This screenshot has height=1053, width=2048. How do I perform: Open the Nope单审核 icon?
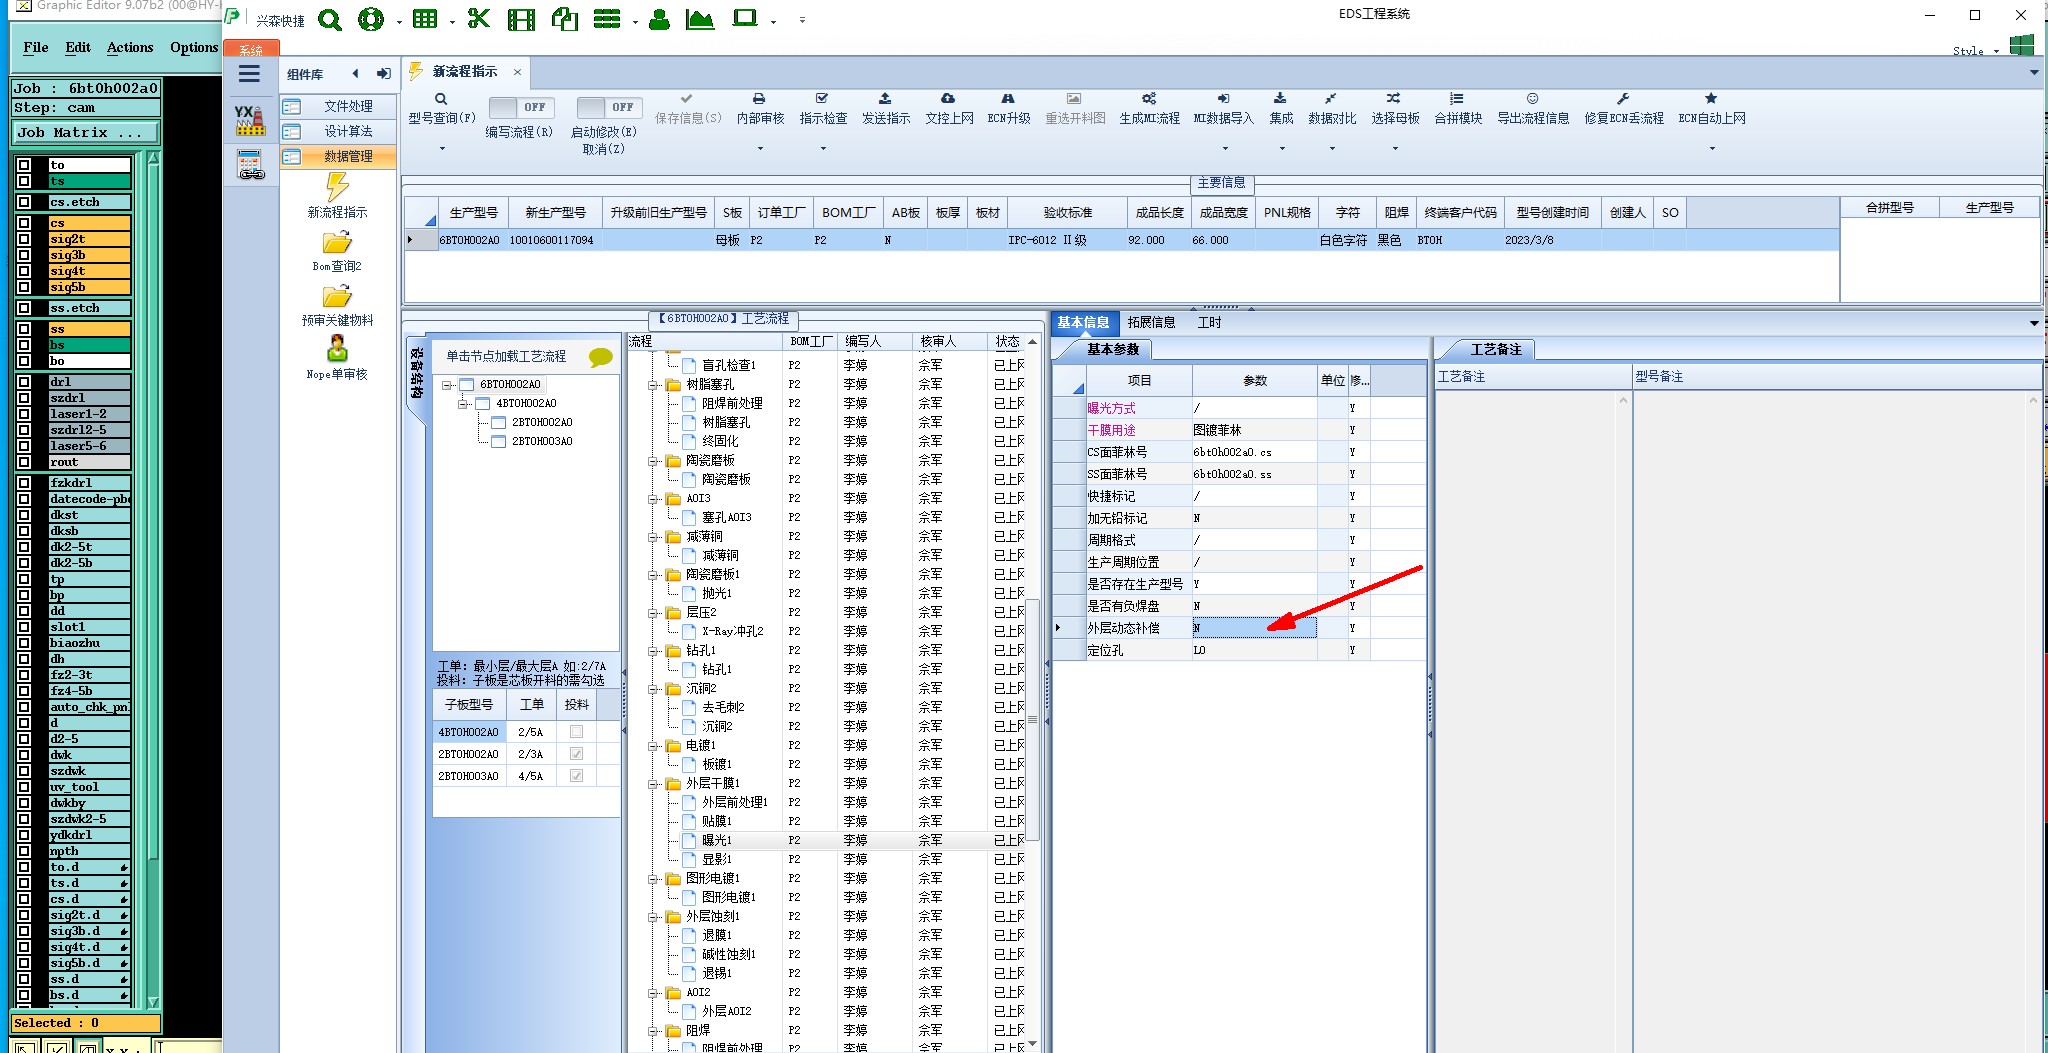pos(338,348)
